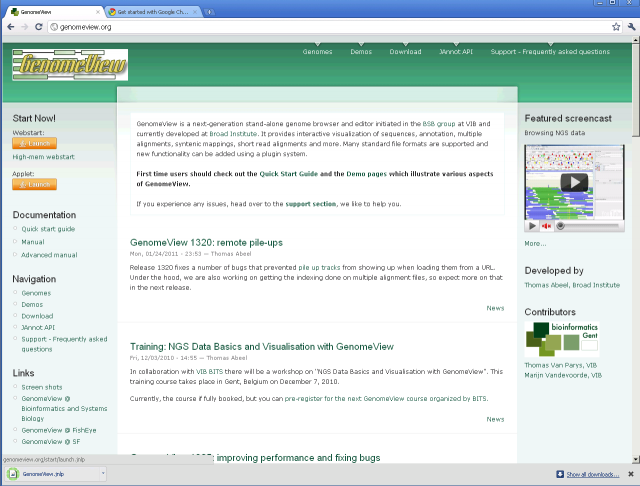Open GenomeView 1320: remote pile-ups article
640x486 pixels.
click(206, 243)
